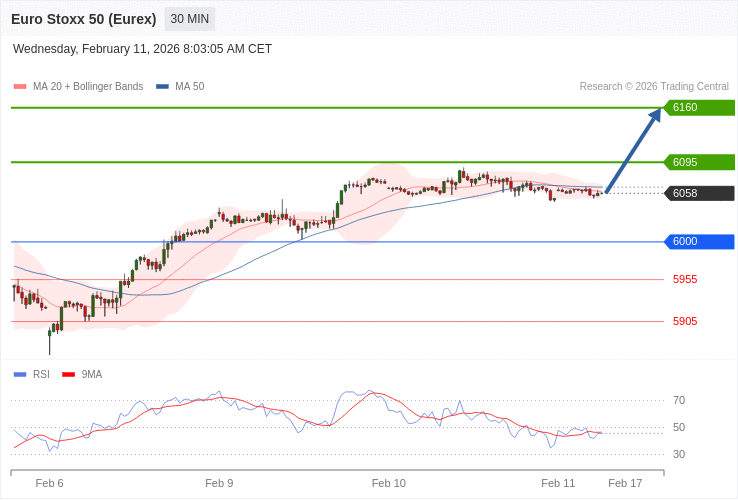The height and width of the screenshot is (500, 738).
Task: Select the 6095 green resistance price tag
Action: click(x=699, y=162)
